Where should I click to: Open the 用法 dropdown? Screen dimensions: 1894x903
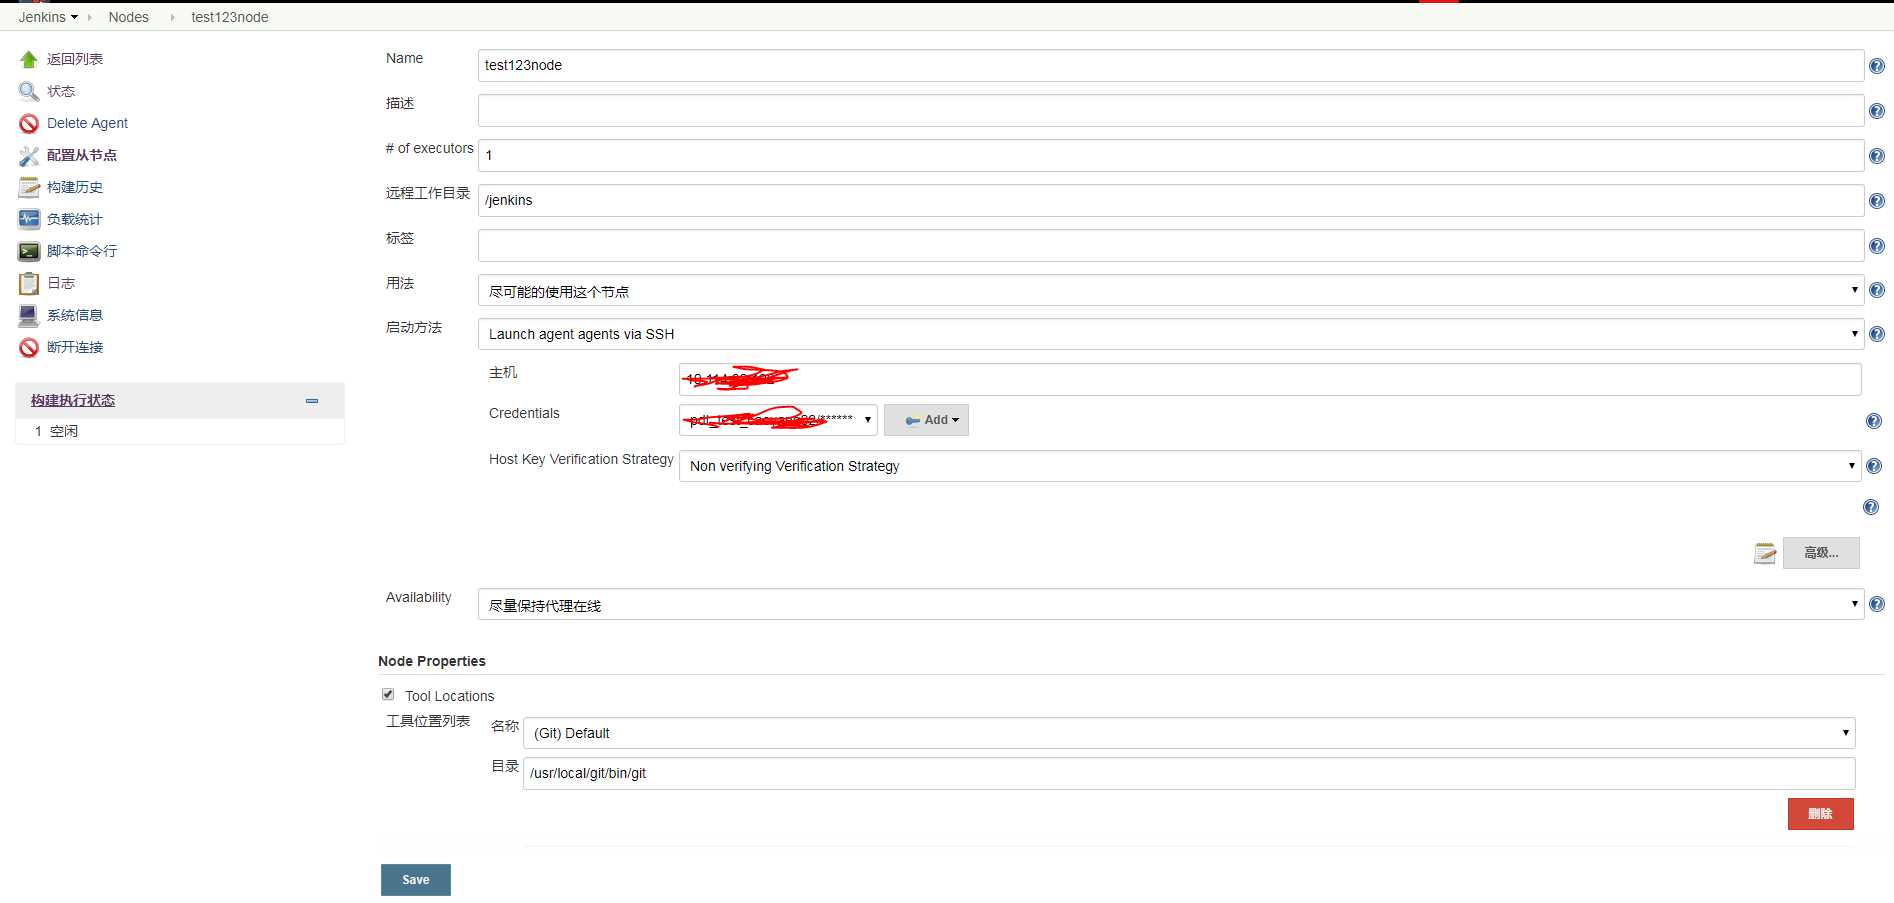(x=1170, y=291)
